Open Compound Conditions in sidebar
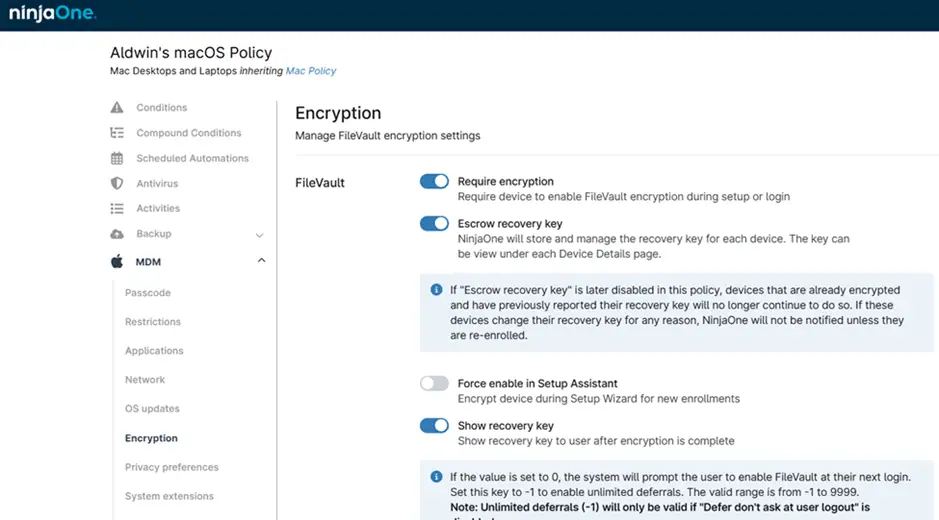 coord(189,132)
